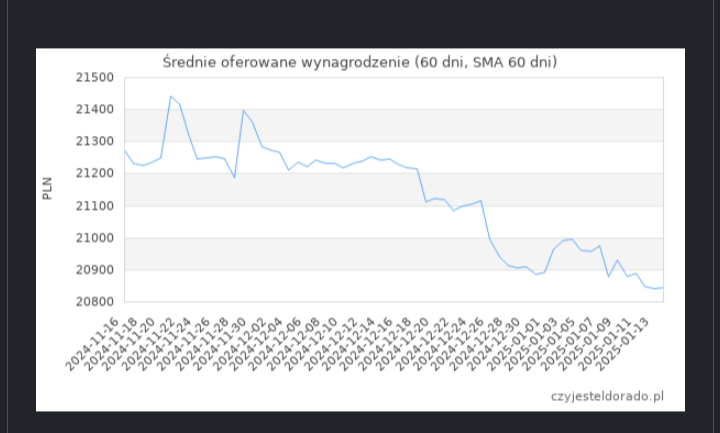This screenshot has width=720, height=433.
Task: Click the line's first leftmost data point
Action: tap(124, 151)
